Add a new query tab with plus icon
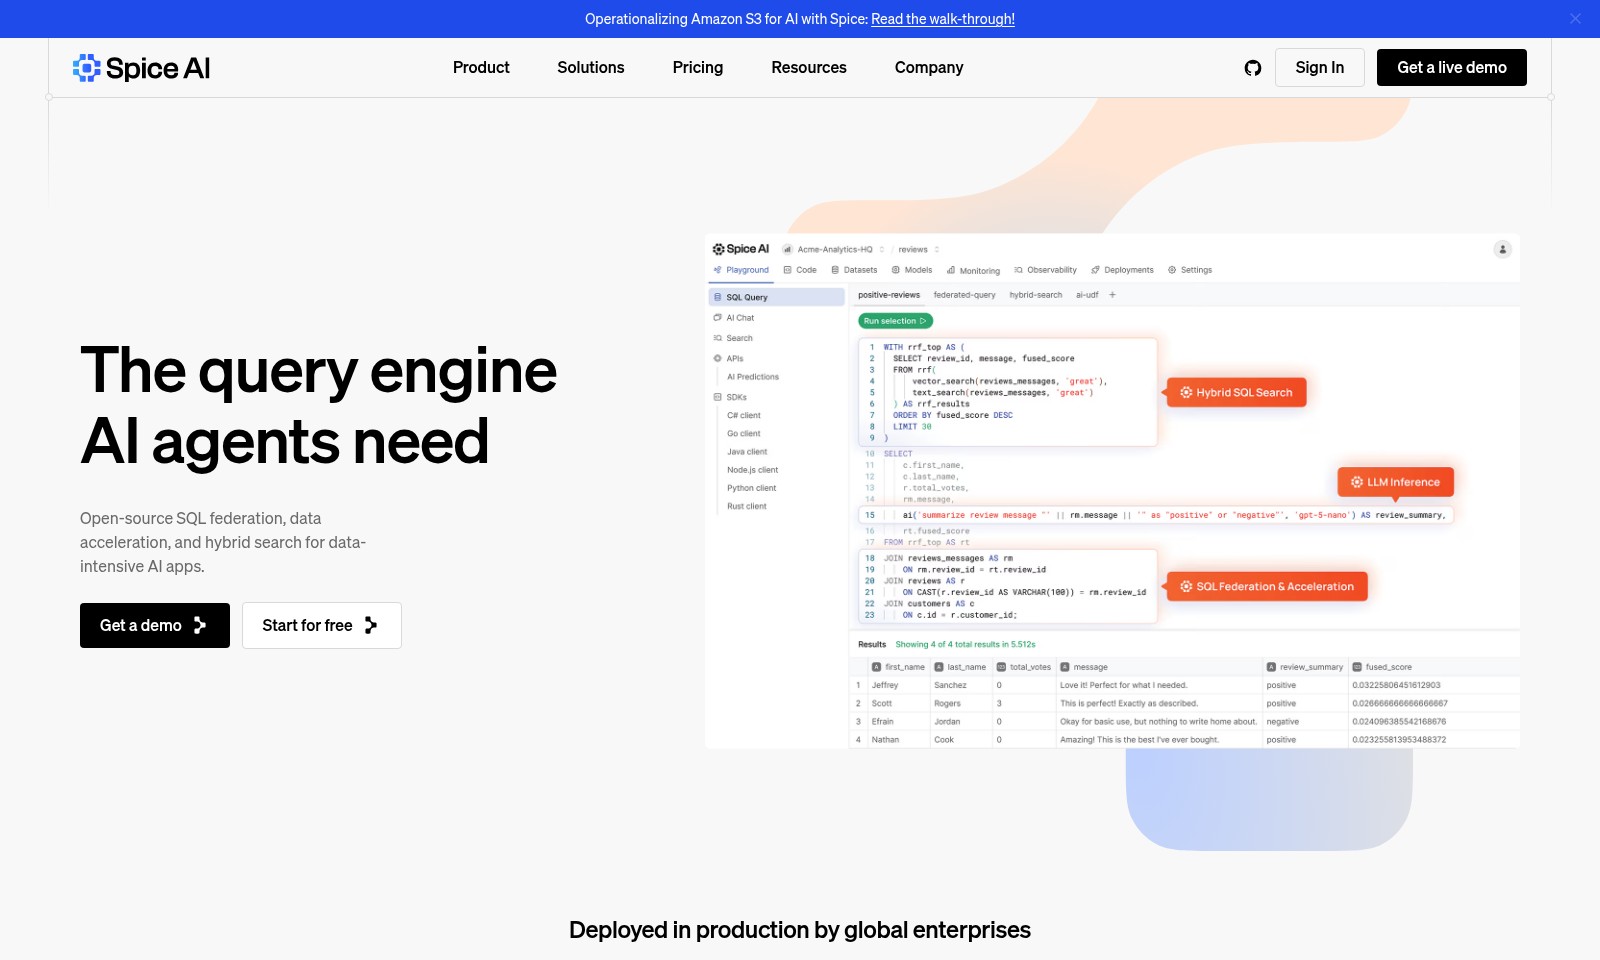The height and width of the screenshot is (960, 1600). coord(1112,295)
